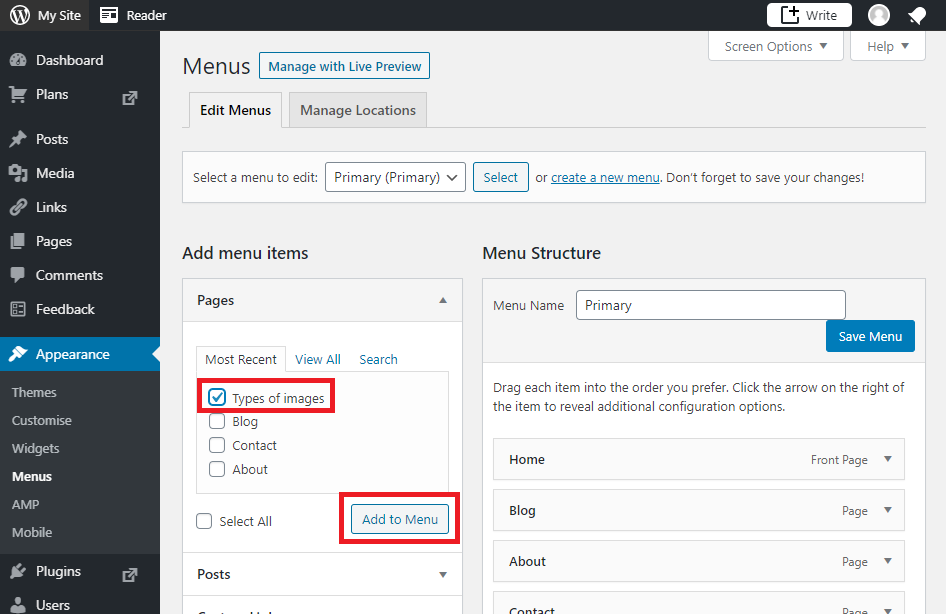Image resolution: width=946 pixels, height=614 pixels.
Task: Expand the Blog menu item arrow
Action: coord(888,510)
